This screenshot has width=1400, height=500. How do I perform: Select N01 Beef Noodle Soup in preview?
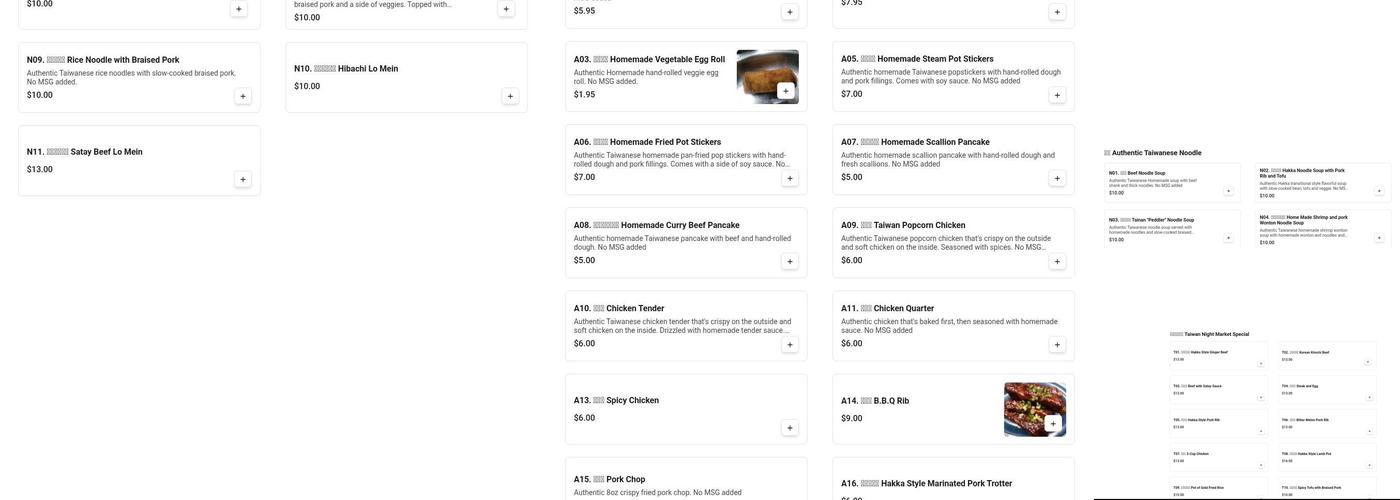click(x=1172, y=183)
